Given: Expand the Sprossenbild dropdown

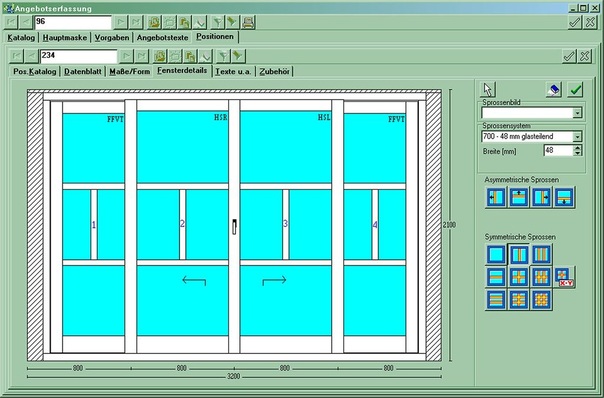Looking at the screenshot, I should click(577, 113).
